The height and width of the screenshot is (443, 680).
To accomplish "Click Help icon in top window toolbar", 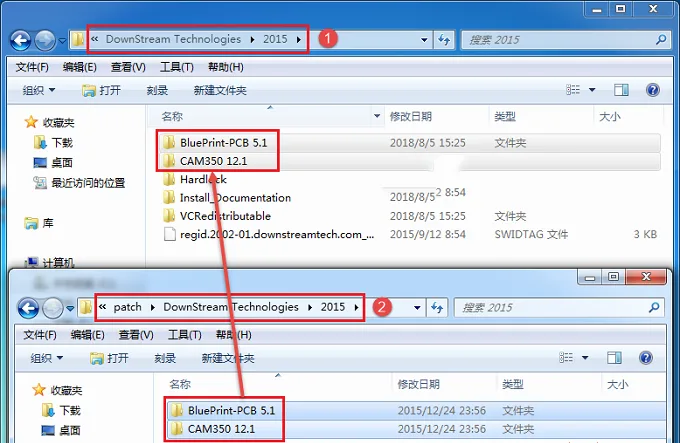I will pyautogui.click(x=653, y=90).
